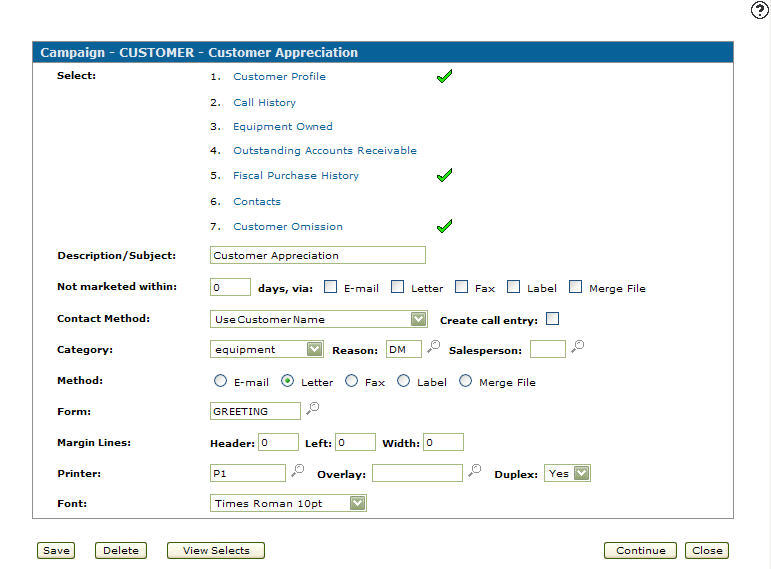
Task: Expand the Contact Method dropdown
Action: (x=318, y=319)
